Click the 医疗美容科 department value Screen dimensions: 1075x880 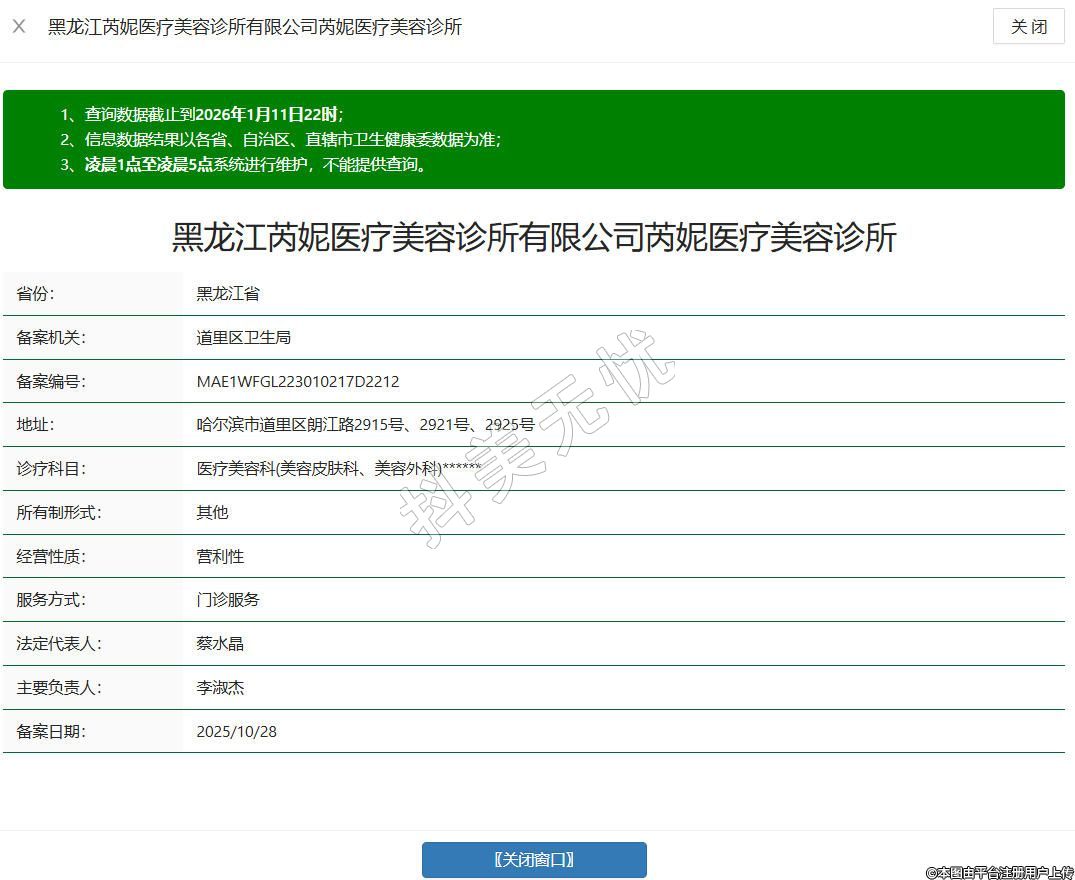pyautogui.click(x=338, y=469)
